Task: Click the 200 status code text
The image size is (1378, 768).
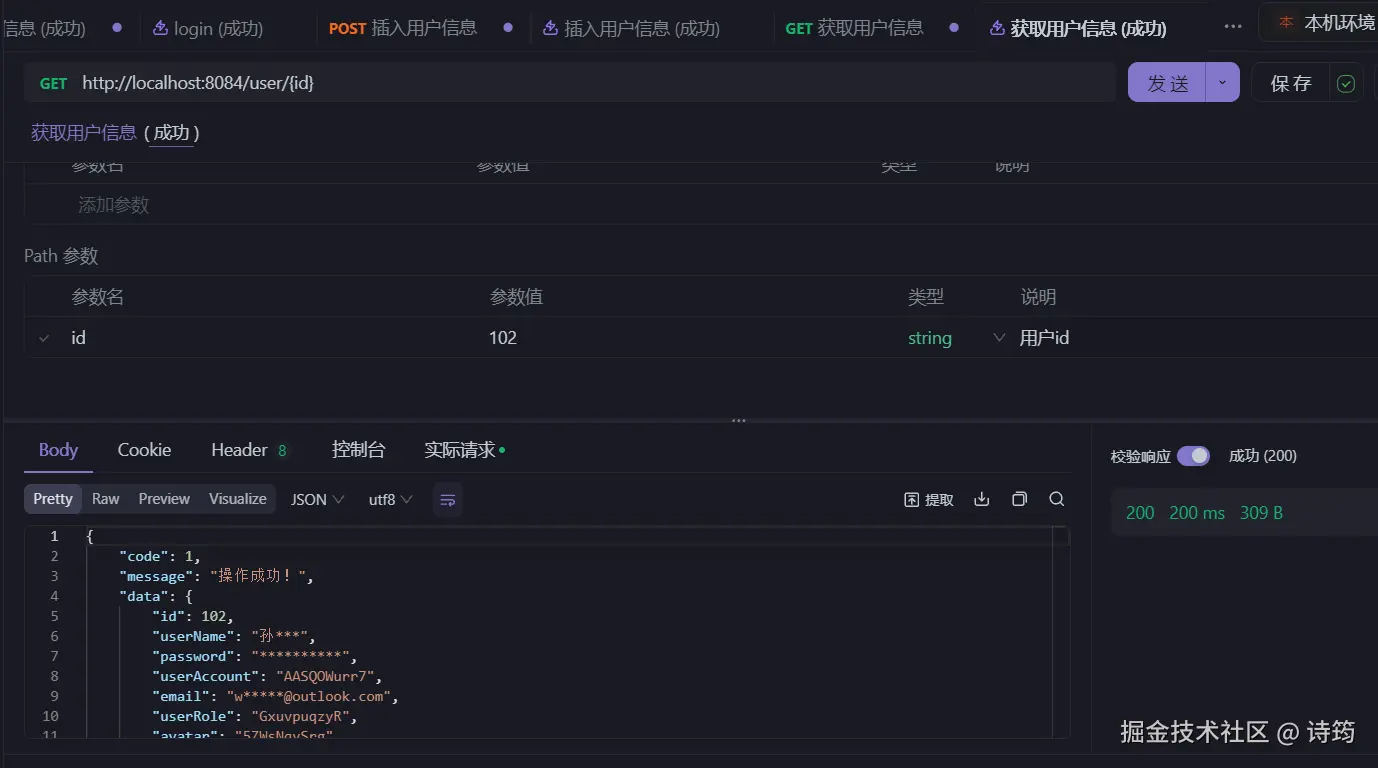Action: point(1140,513)
